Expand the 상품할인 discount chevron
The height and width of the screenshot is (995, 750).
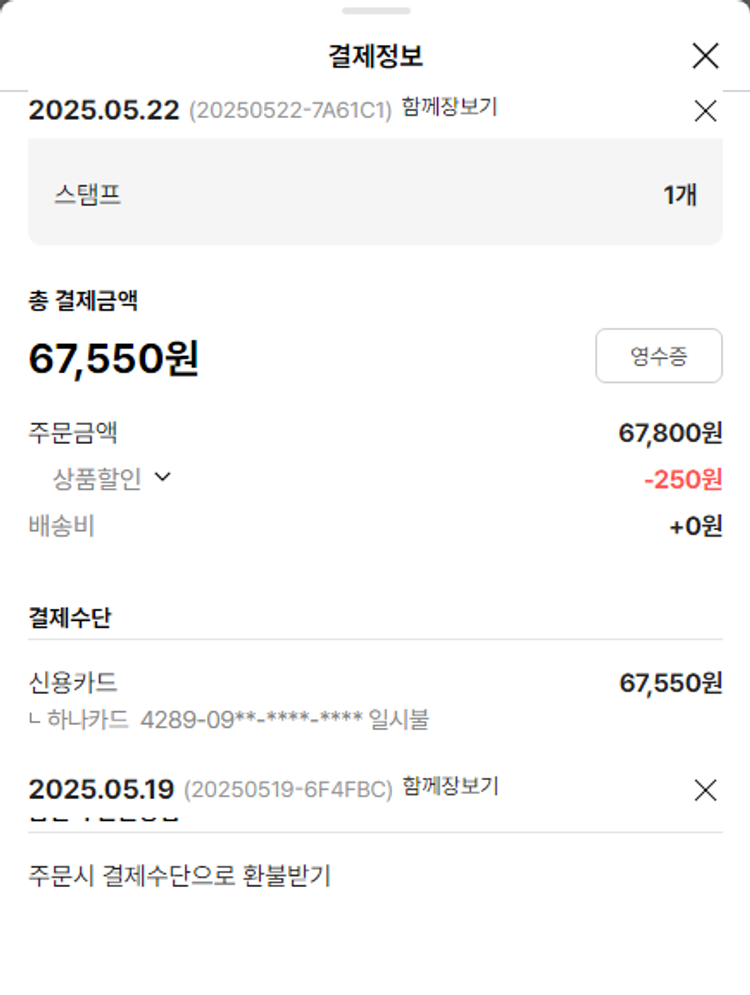point(163,478)
